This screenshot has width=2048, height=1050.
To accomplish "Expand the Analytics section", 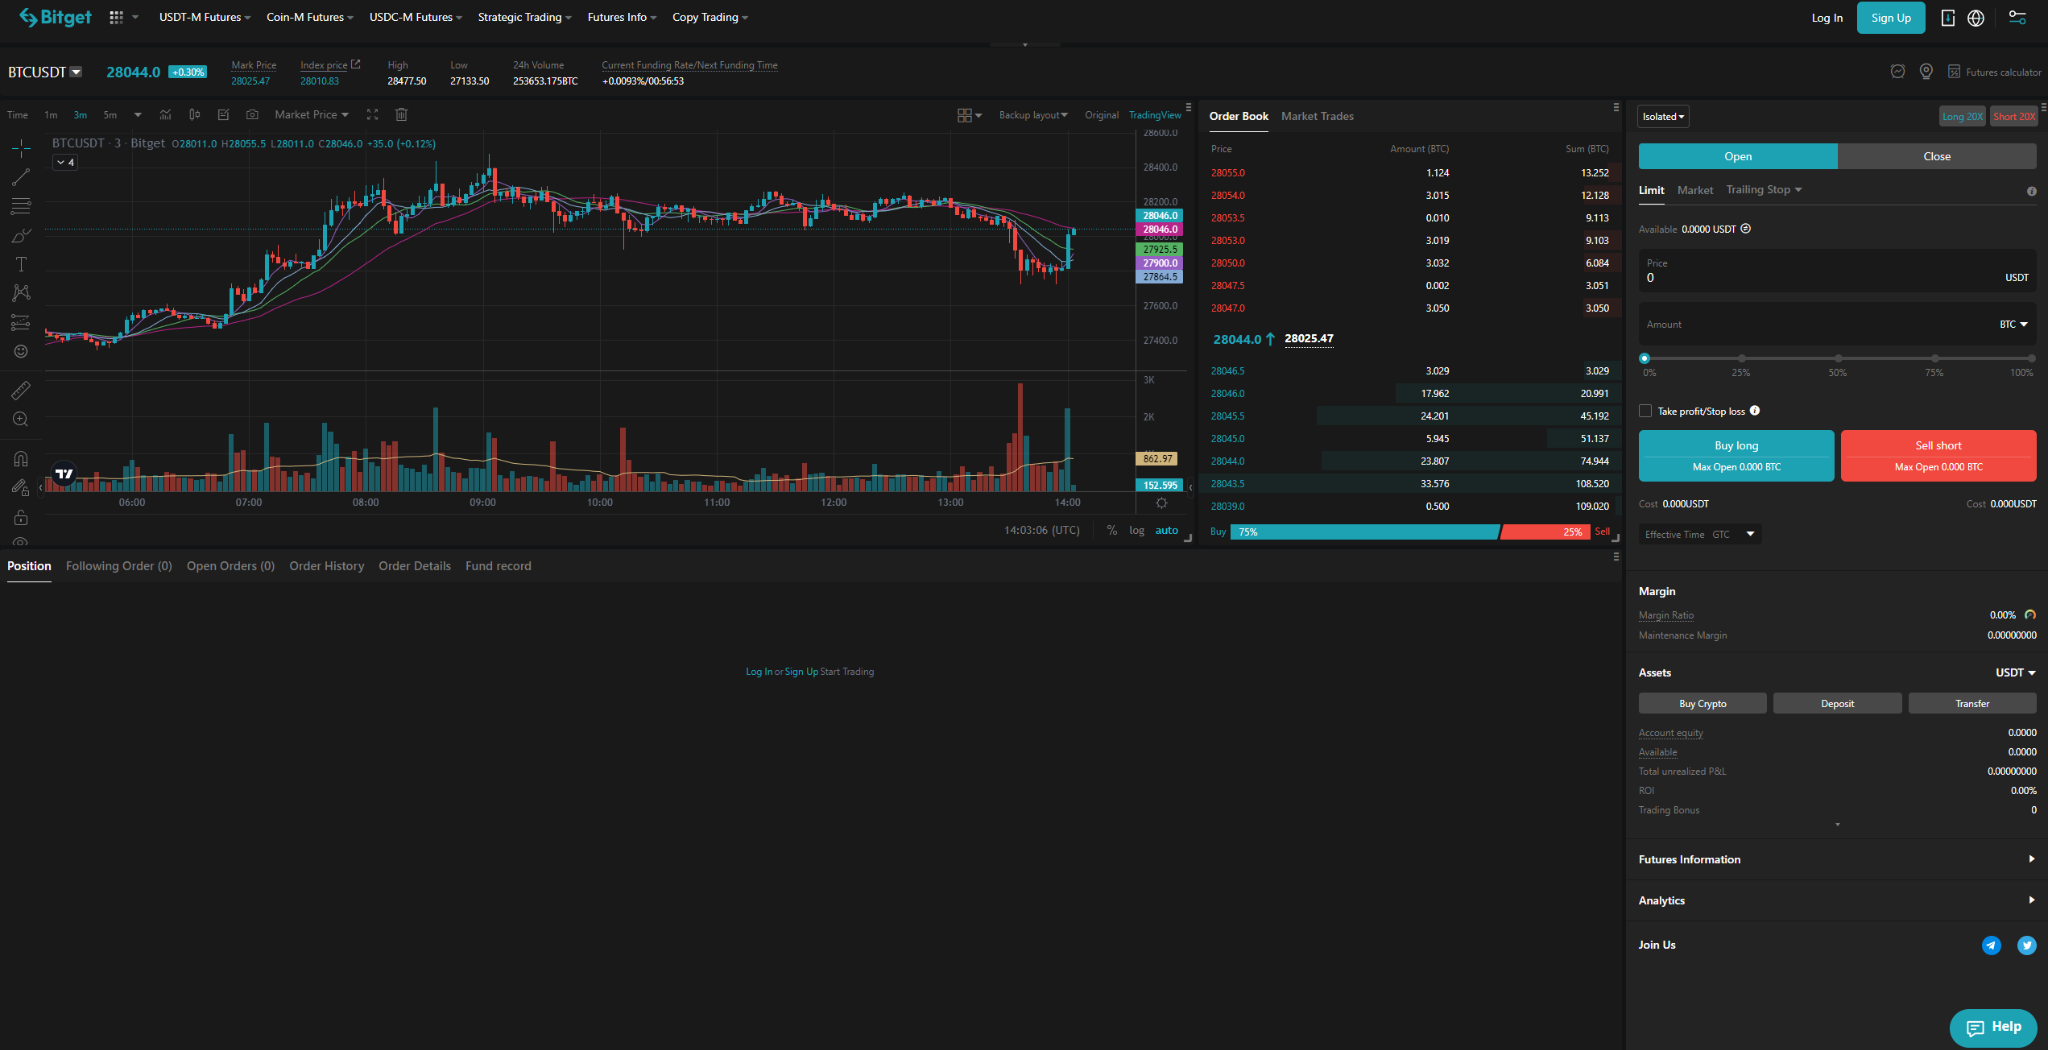I will pos(1837,900).
